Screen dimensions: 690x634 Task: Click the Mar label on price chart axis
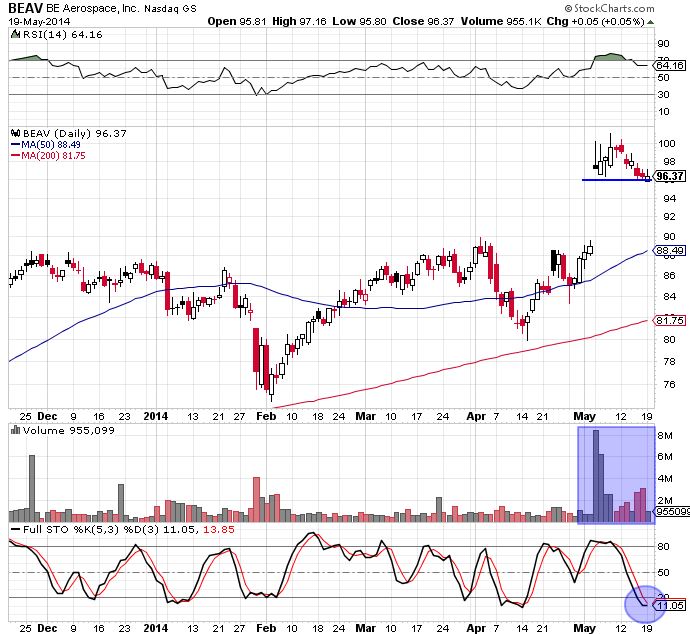(x=365, y=416)
